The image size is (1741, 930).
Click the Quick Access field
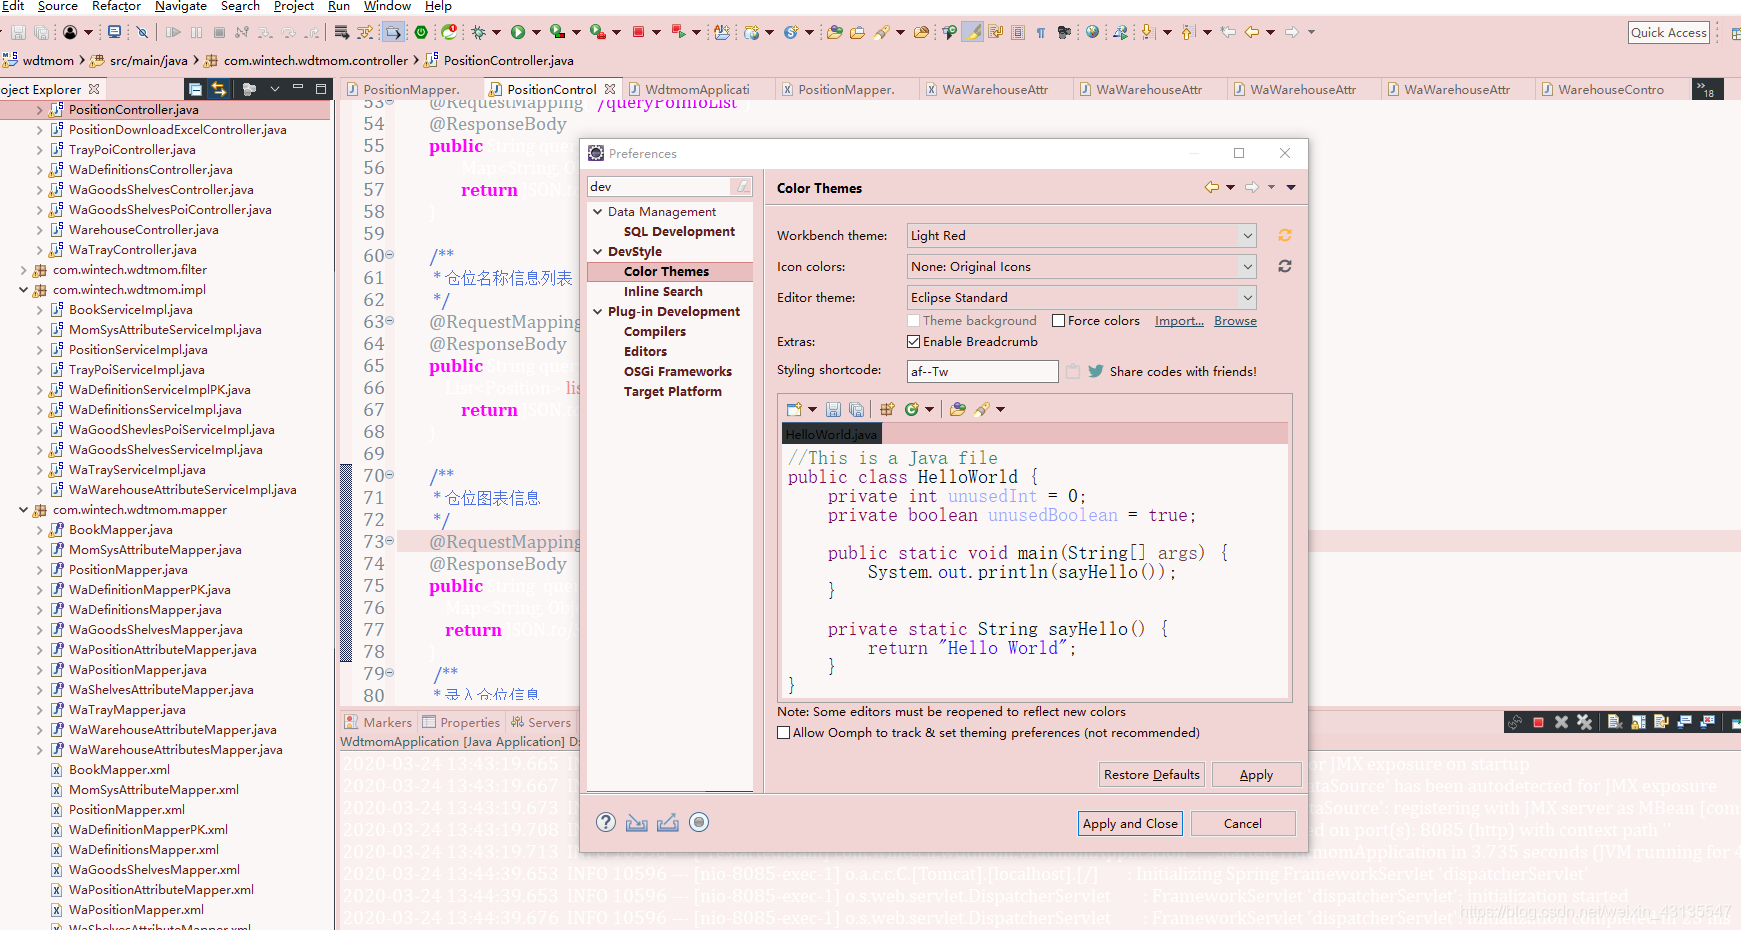pos(1668,33)
